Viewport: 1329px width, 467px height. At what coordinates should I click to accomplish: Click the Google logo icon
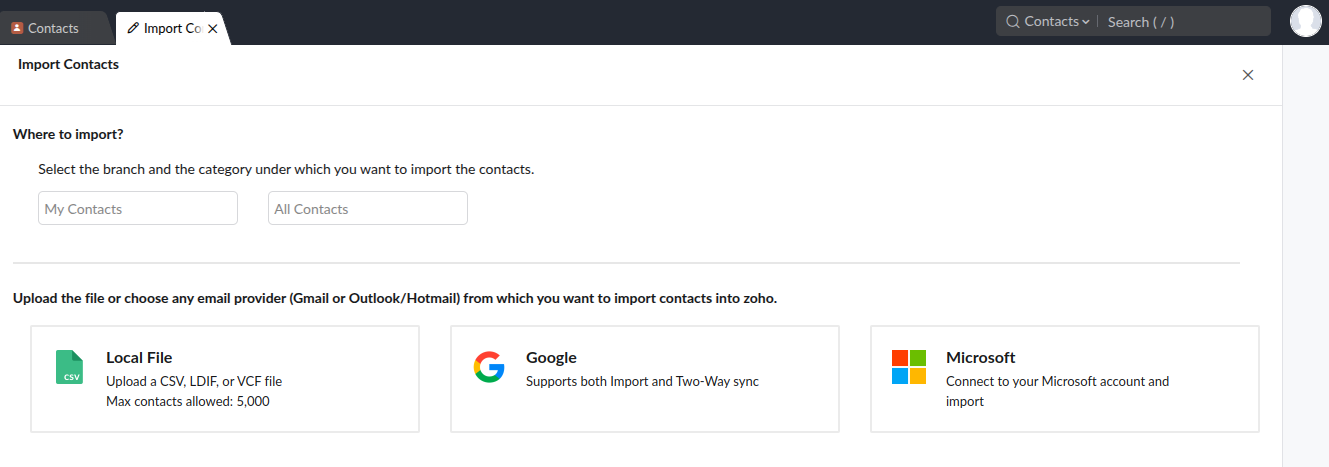coord(489,367)
